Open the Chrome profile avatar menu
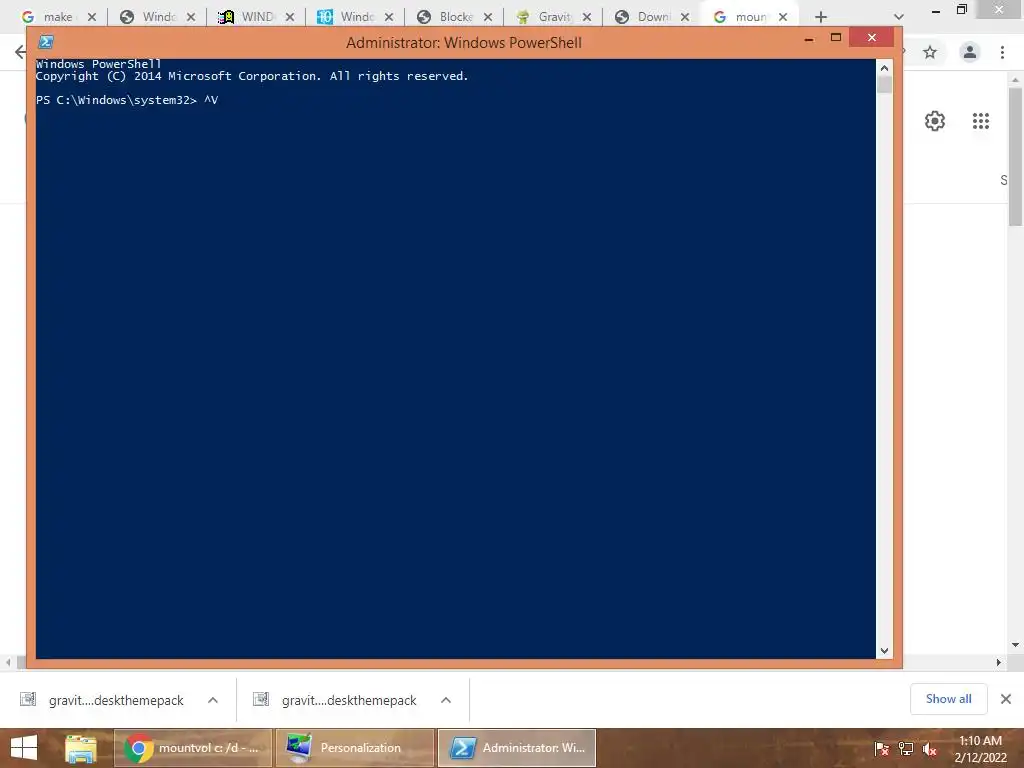1024x768 pixels. pyautogui.click(x=970, y=52)
